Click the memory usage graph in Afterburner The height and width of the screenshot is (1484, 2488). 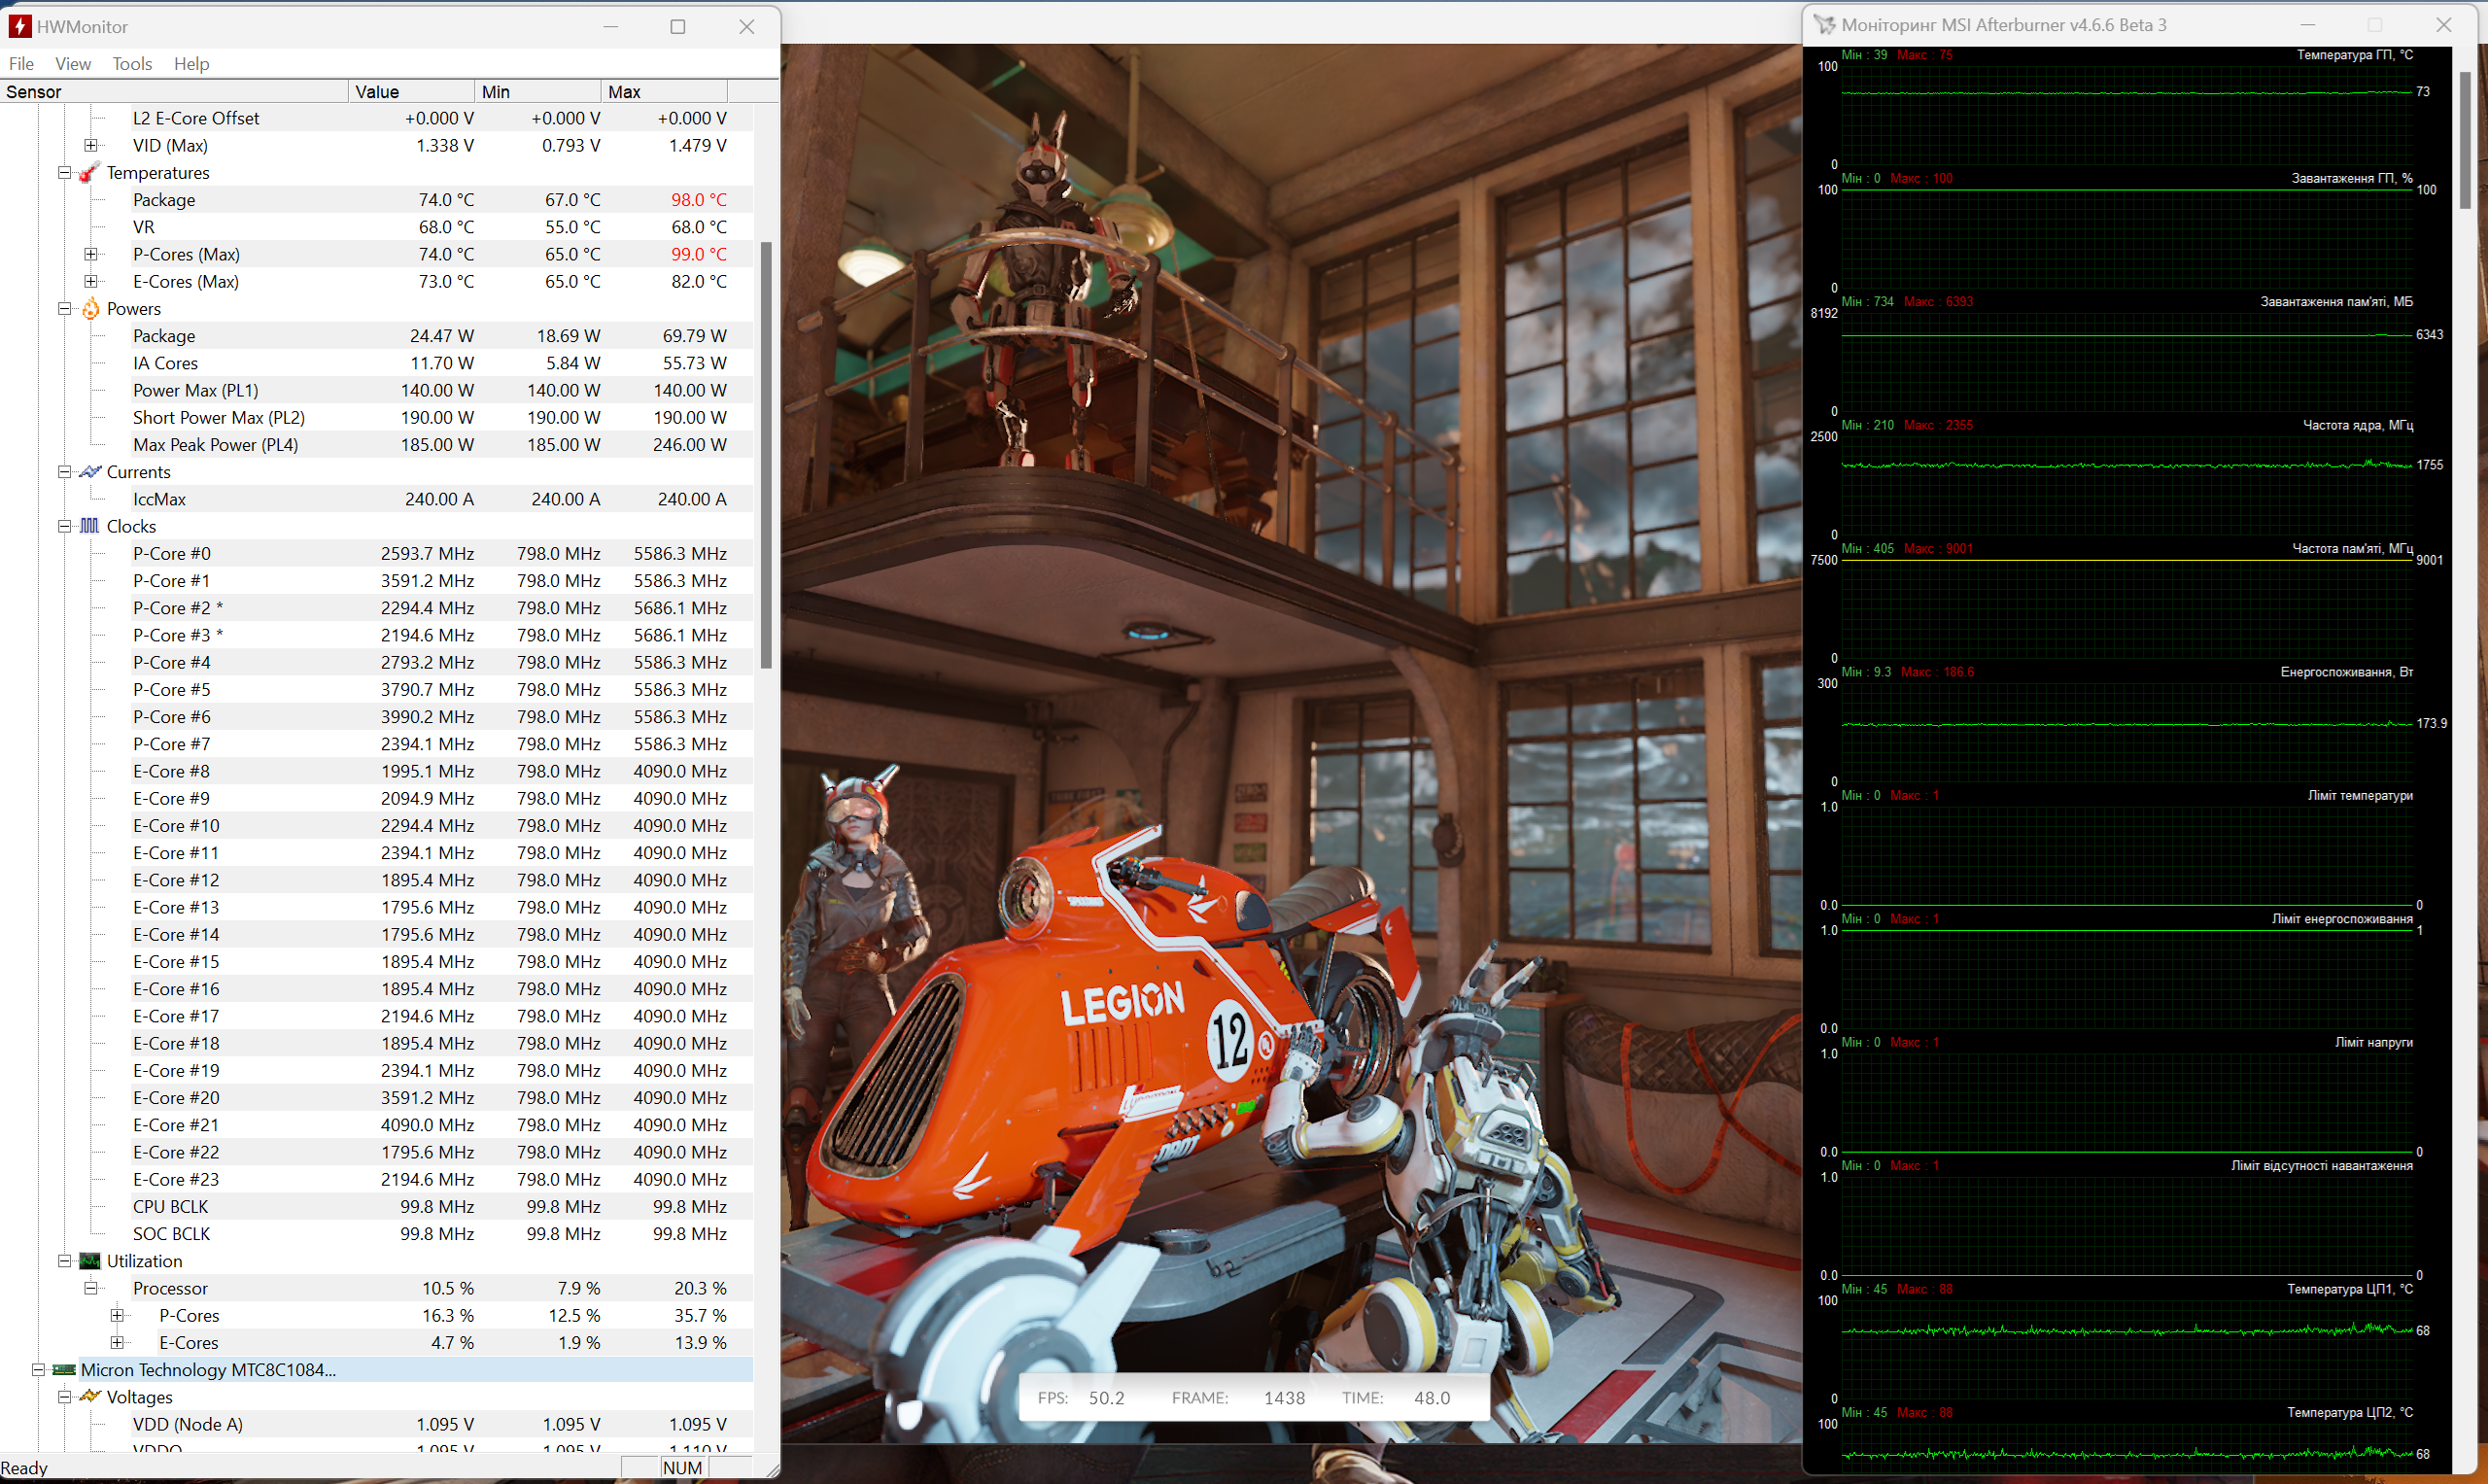coord(2127,362)
